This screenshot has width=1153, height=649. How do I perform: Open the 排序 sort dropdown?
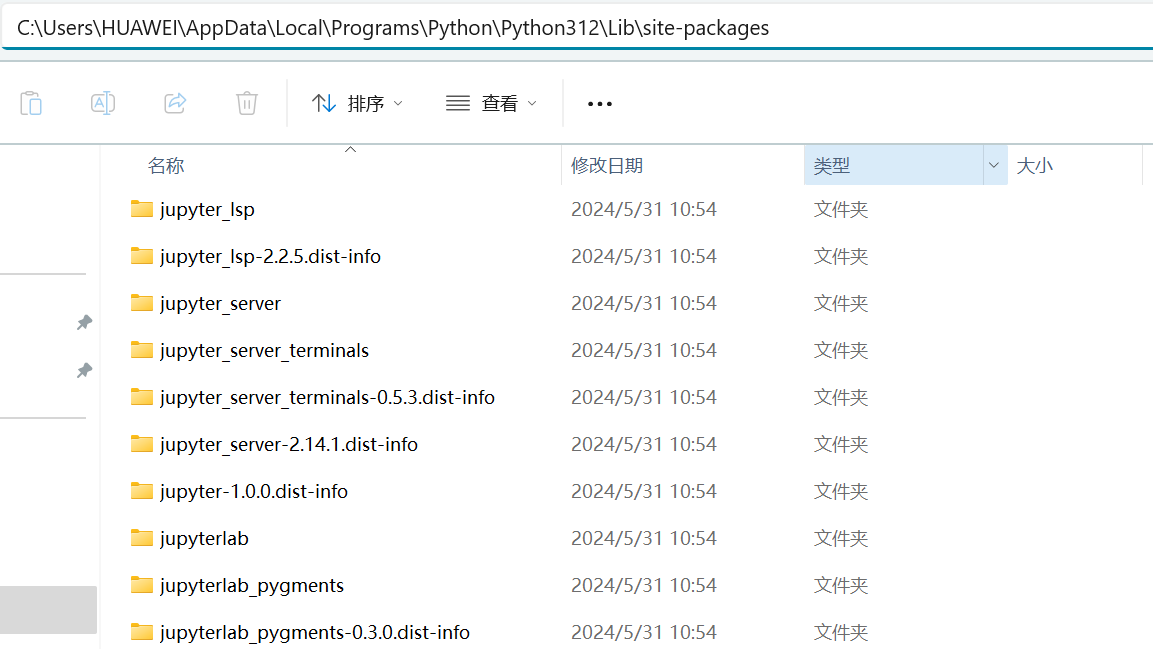(x=357, y=104)
